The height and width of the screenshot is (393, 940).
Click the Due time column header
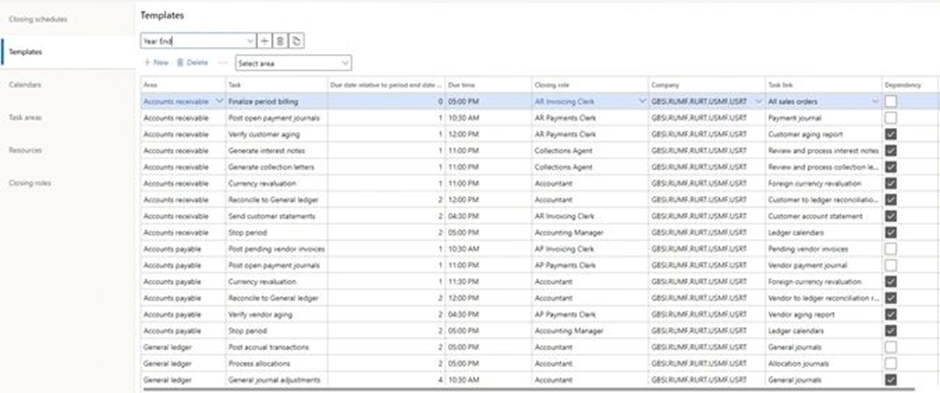pyautogui.click(x=488, y=85)
